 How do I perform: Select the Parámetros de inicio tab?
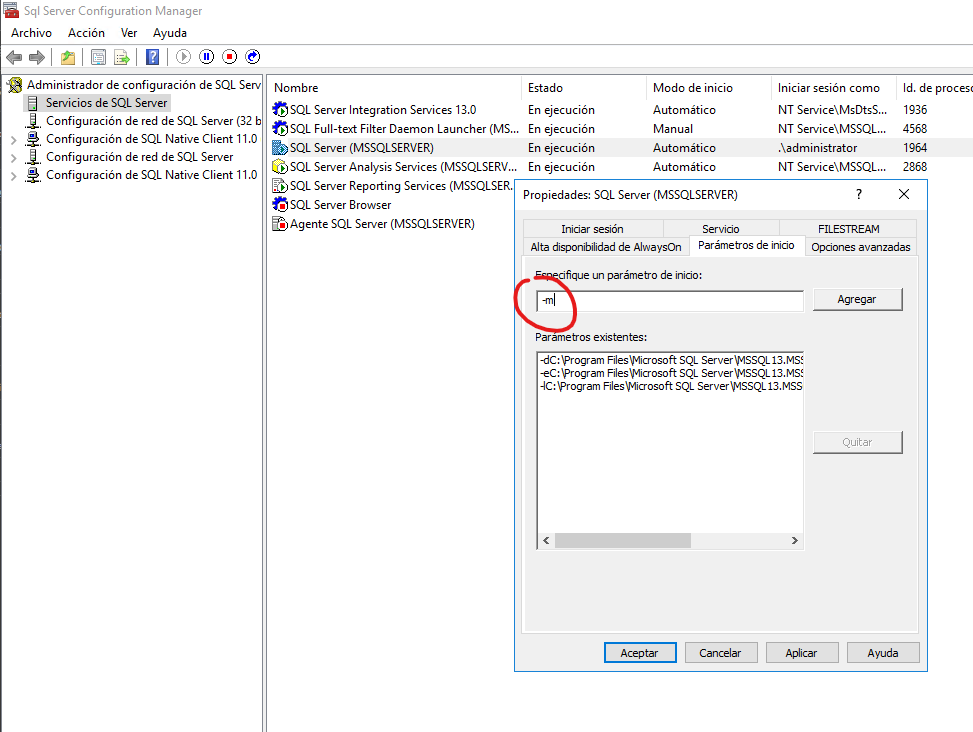click(x=747, y=246)
